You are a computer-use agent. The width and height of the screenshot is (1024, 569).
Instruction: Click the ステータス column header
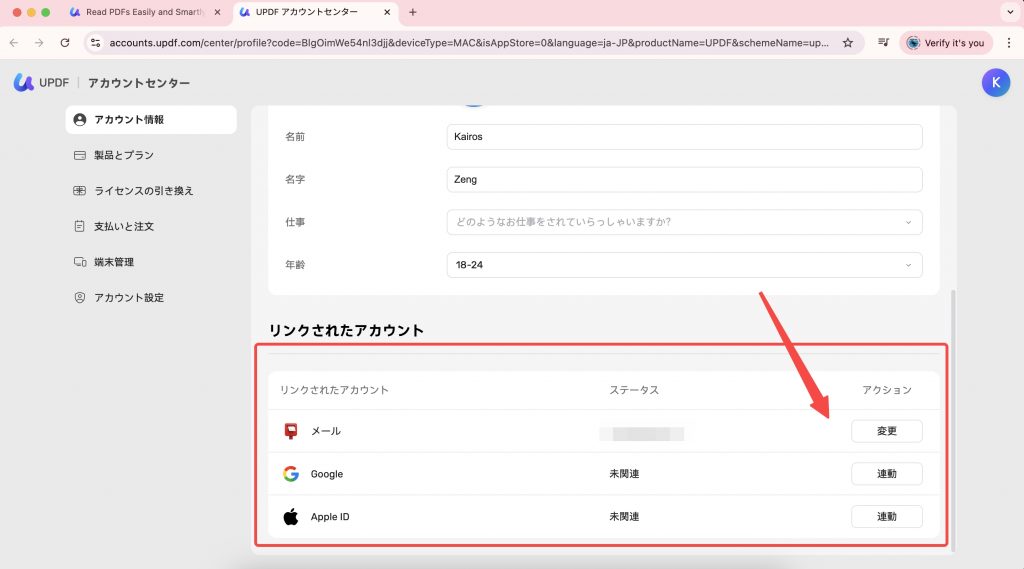coord(634,390)
